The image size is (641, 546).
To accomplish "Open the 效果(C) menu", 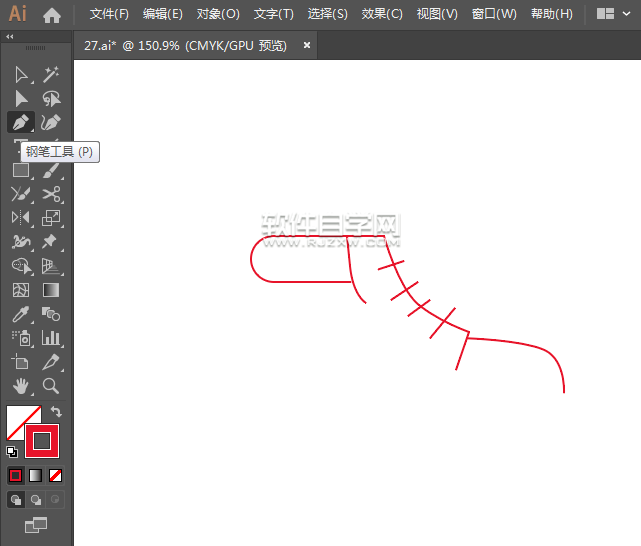I will point(382,14).
